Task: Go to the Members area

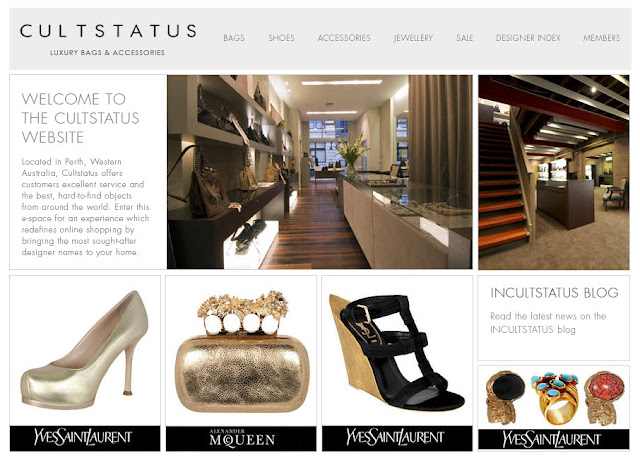Action: pos(601,38)
